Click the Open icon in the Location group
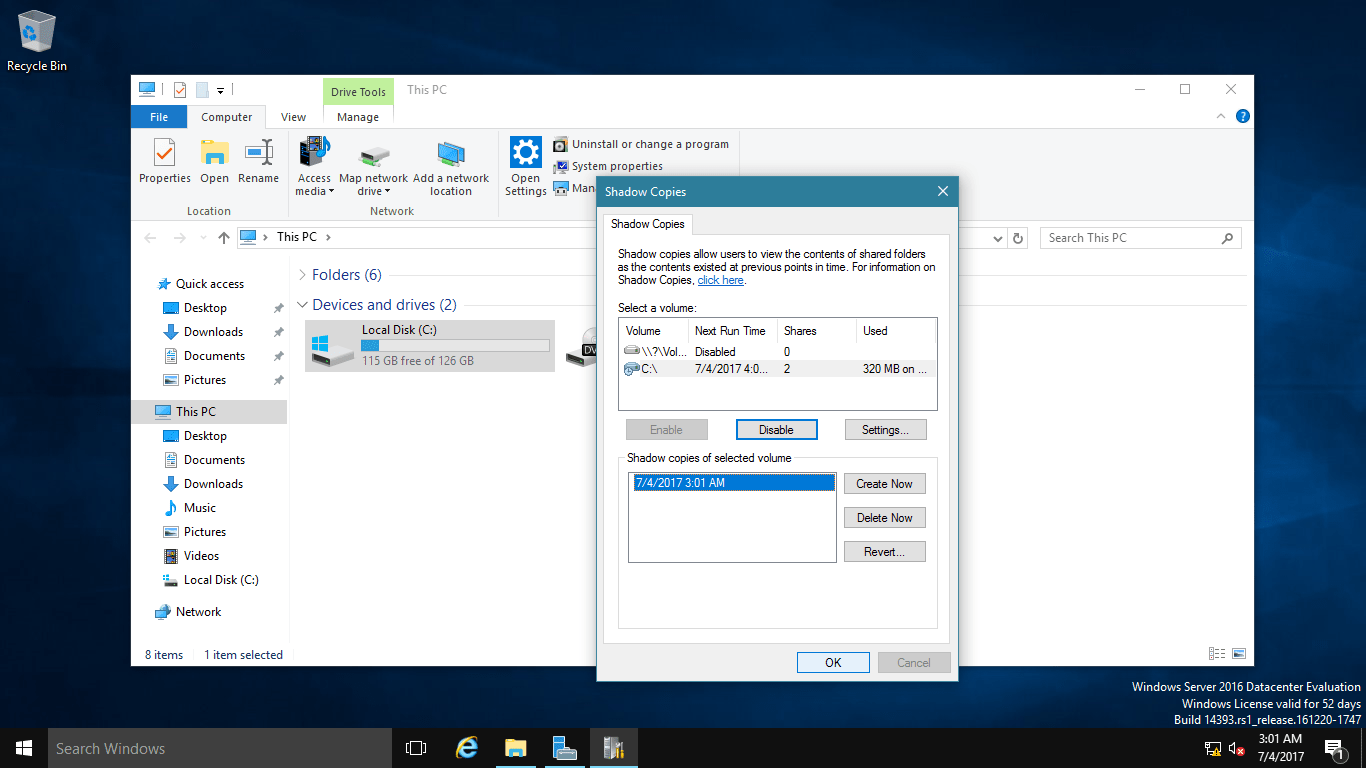Screen dimensions: 1366x768 [214, 160]
